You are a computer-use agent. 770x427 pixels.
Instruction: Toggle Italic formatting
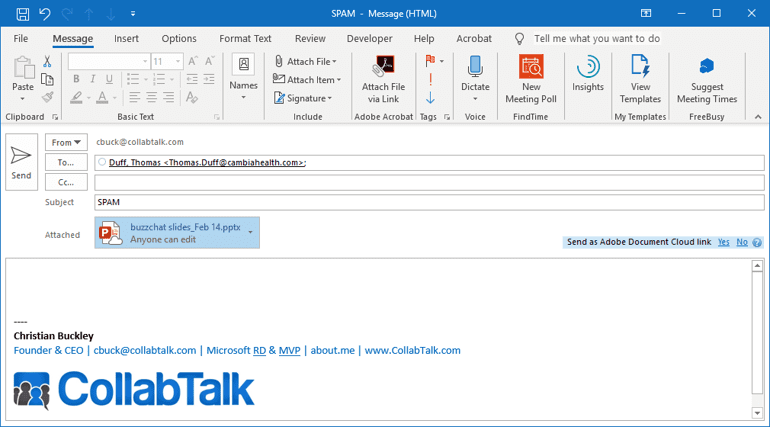92,79
